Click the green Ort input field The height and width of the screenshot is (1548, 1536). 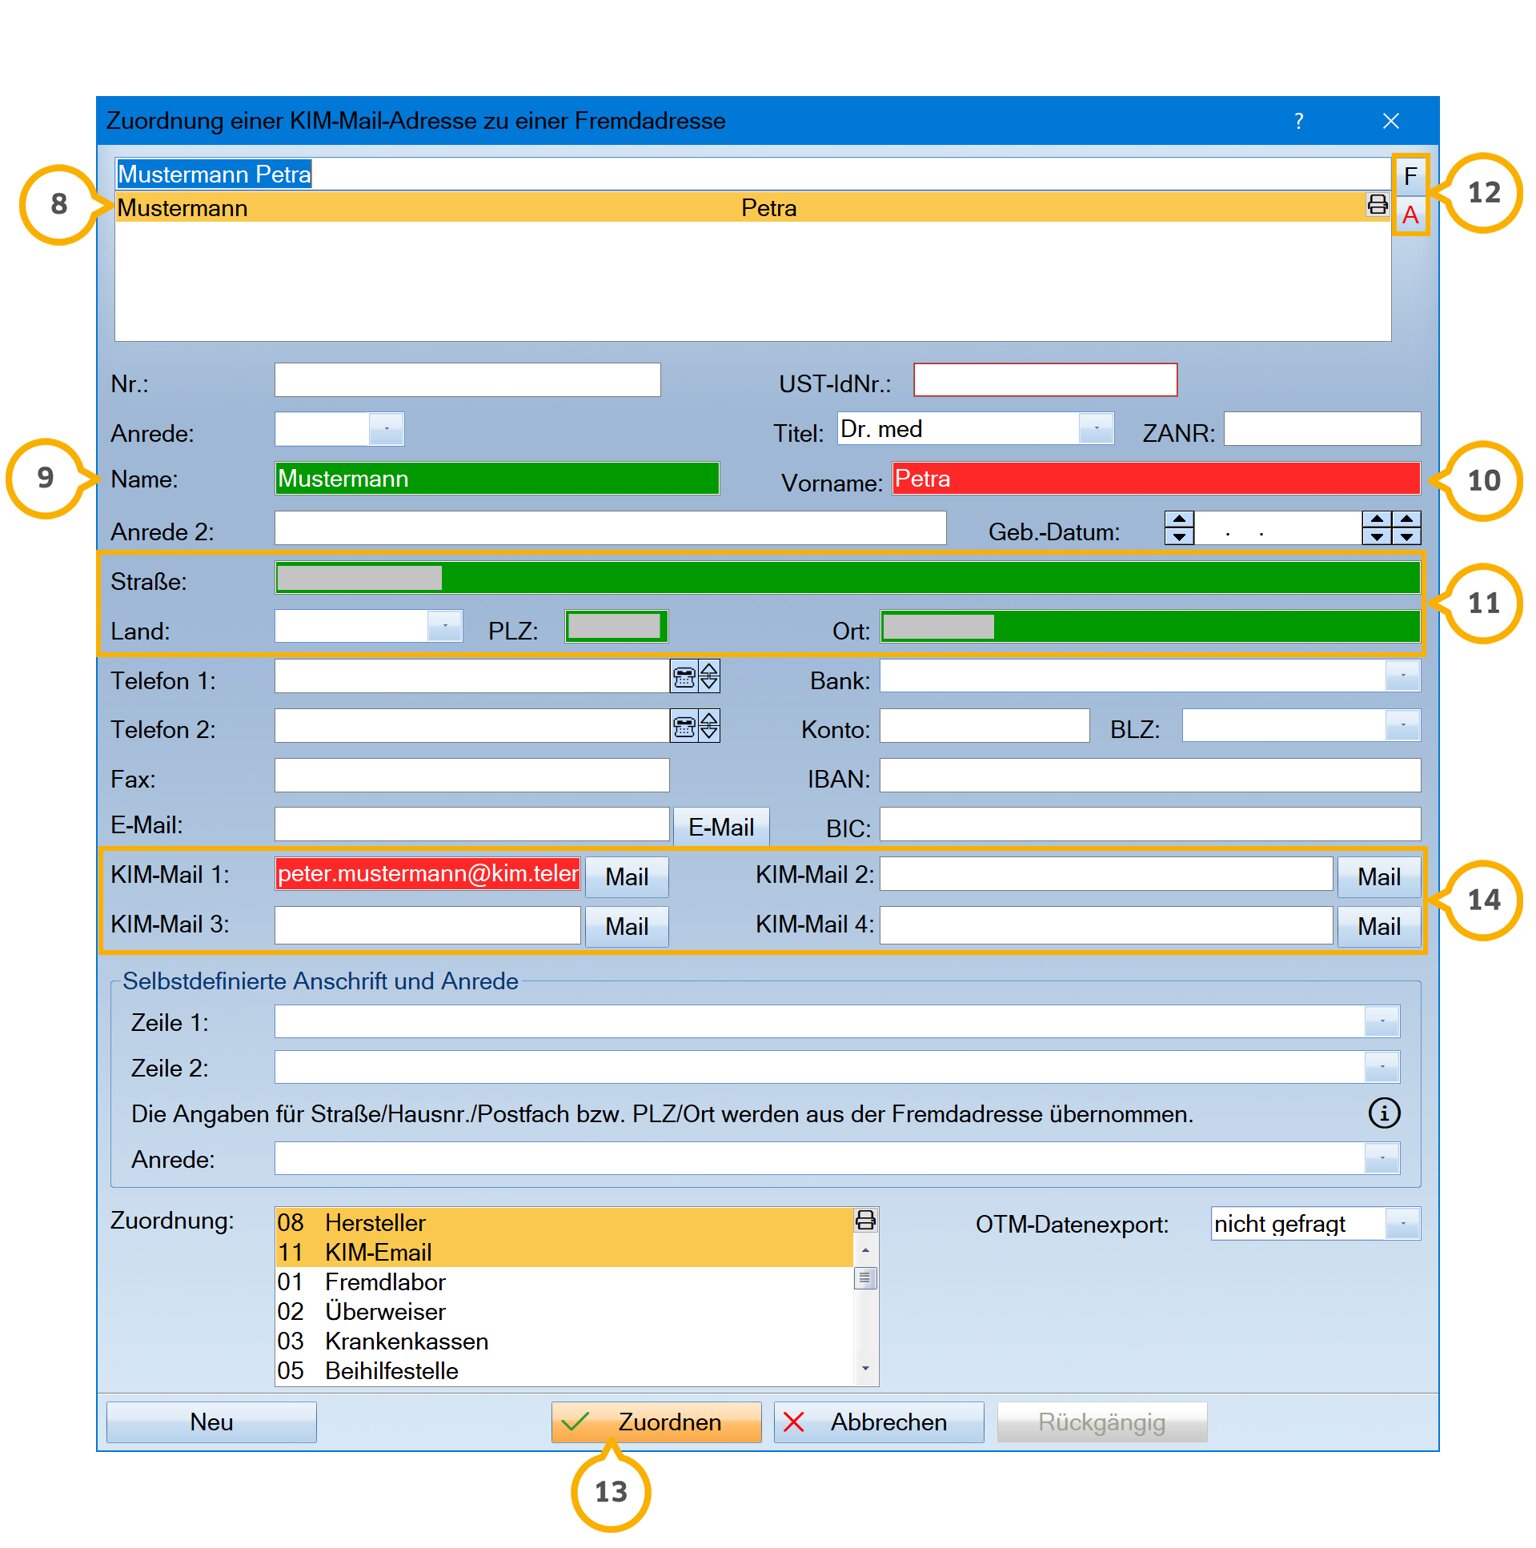1150,627
